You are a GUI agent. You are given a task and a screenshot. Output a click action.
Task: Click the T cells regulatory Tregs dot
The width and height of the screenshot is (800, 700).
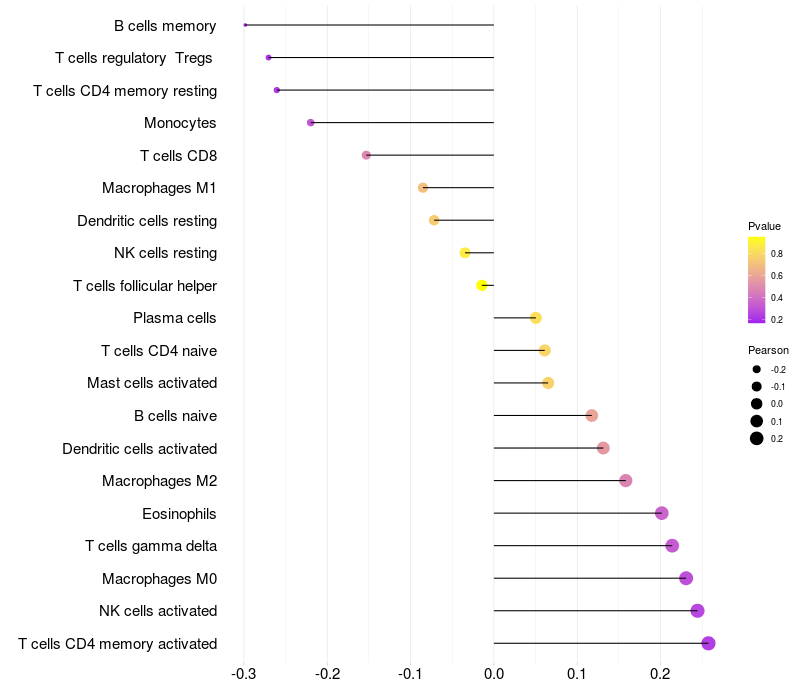coord(268,58)
